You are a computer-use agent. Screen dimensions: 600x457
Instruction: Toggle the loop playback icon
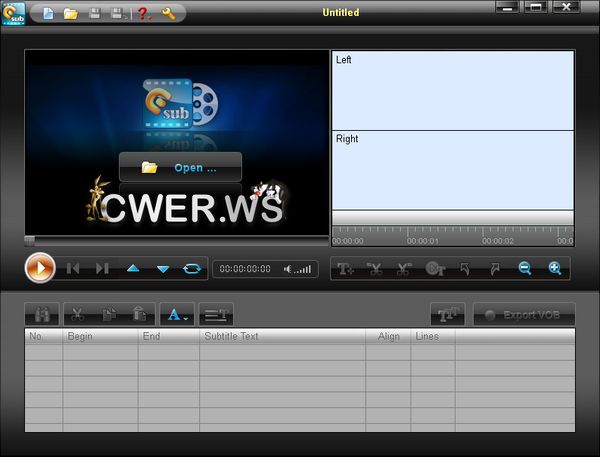coord(191,268)
